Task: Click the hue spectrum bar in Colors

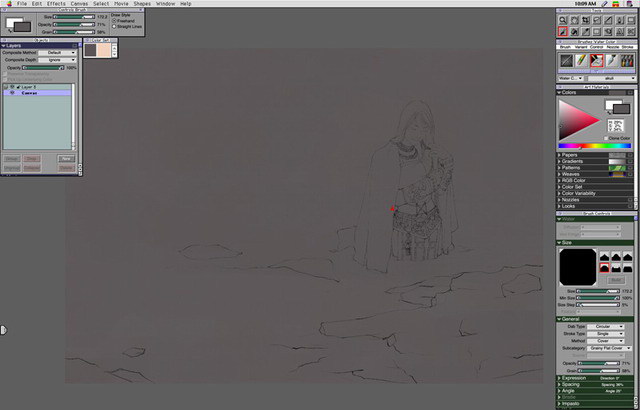Action: point(594,146)
